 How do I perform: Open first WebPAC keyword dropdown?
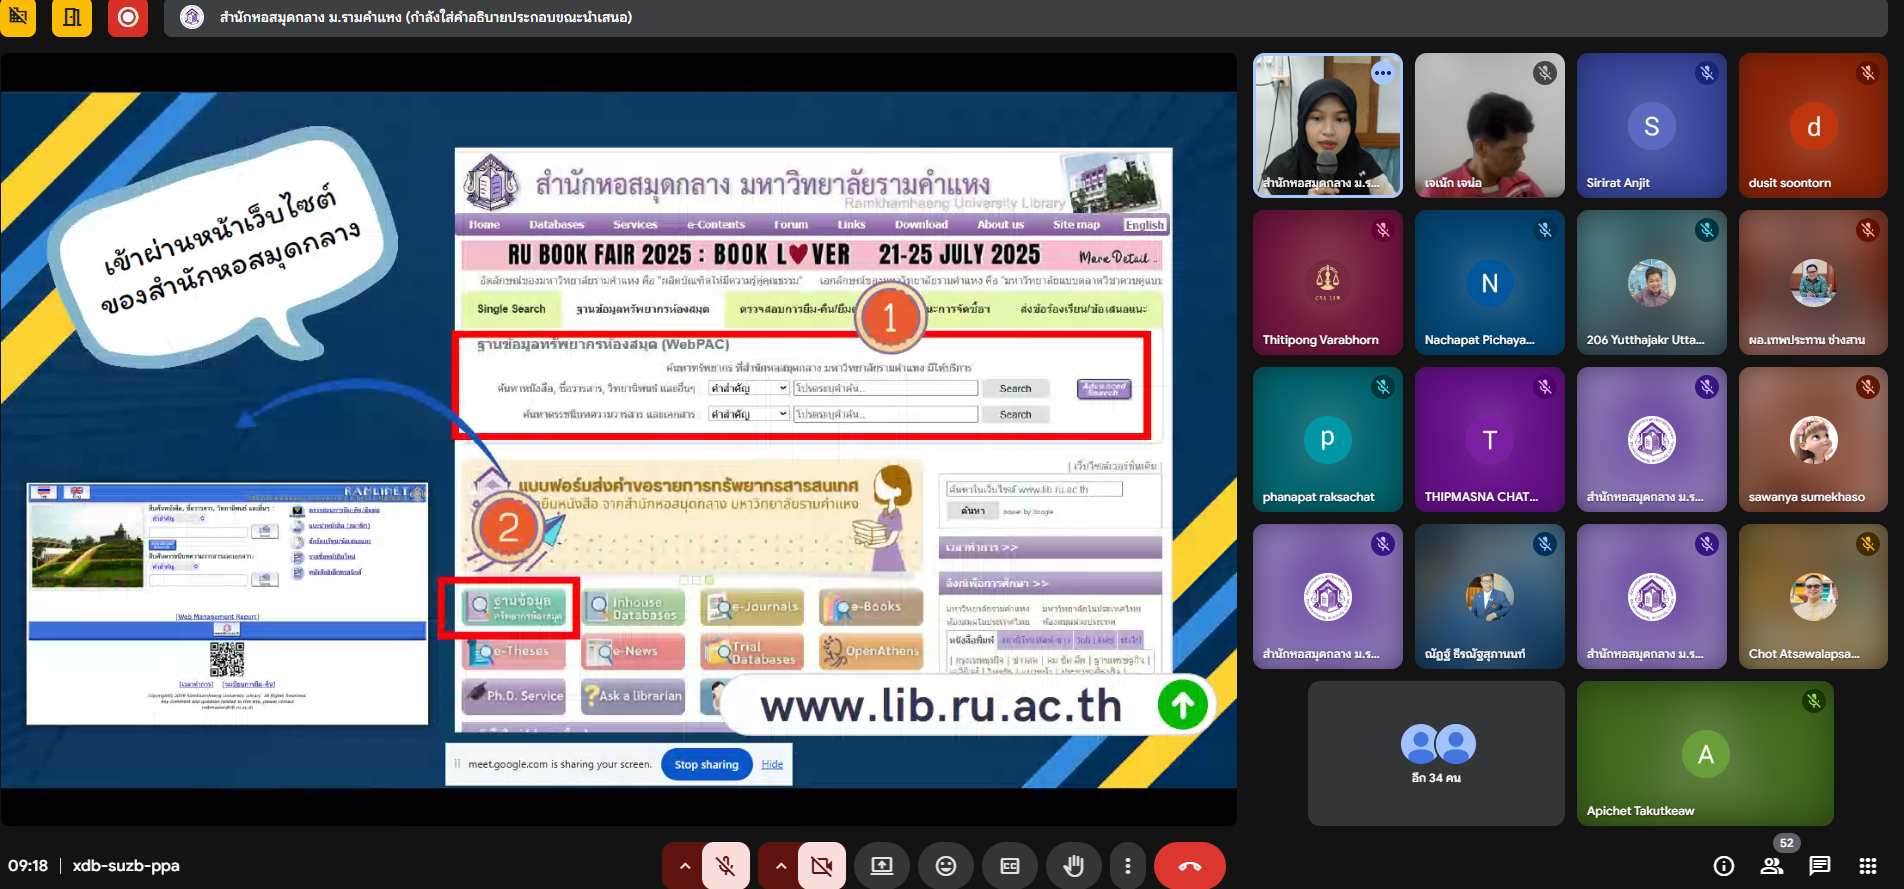[749, 388]
